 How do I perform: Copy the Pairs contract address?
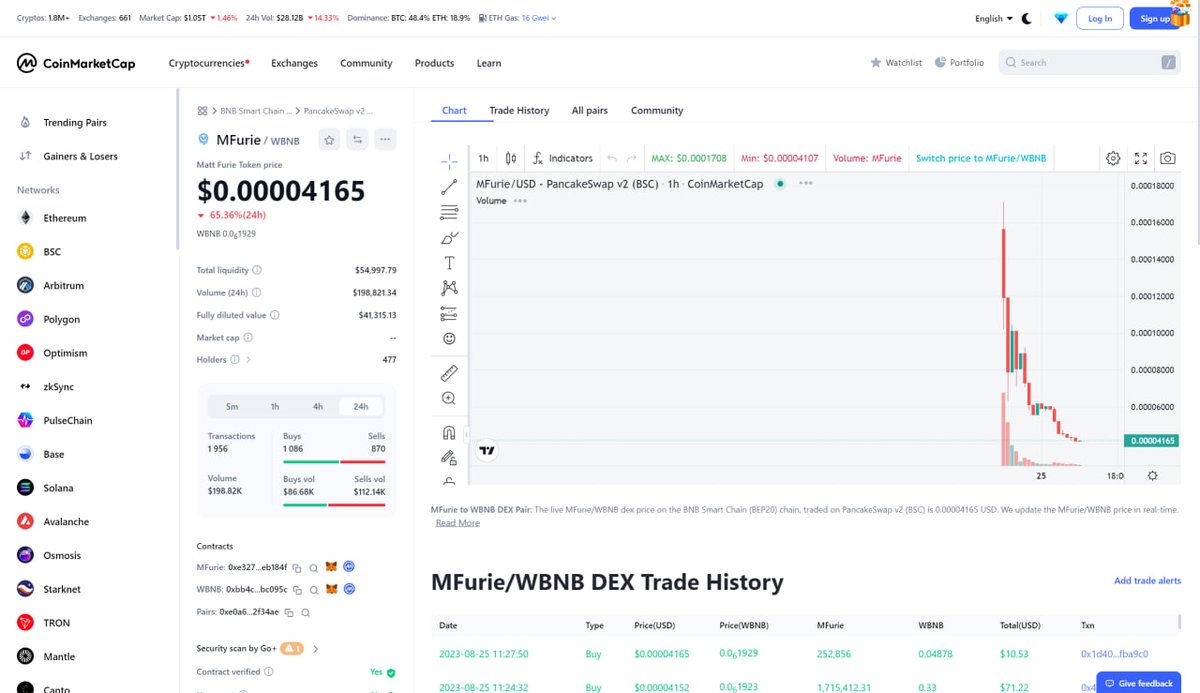(288, 612)
